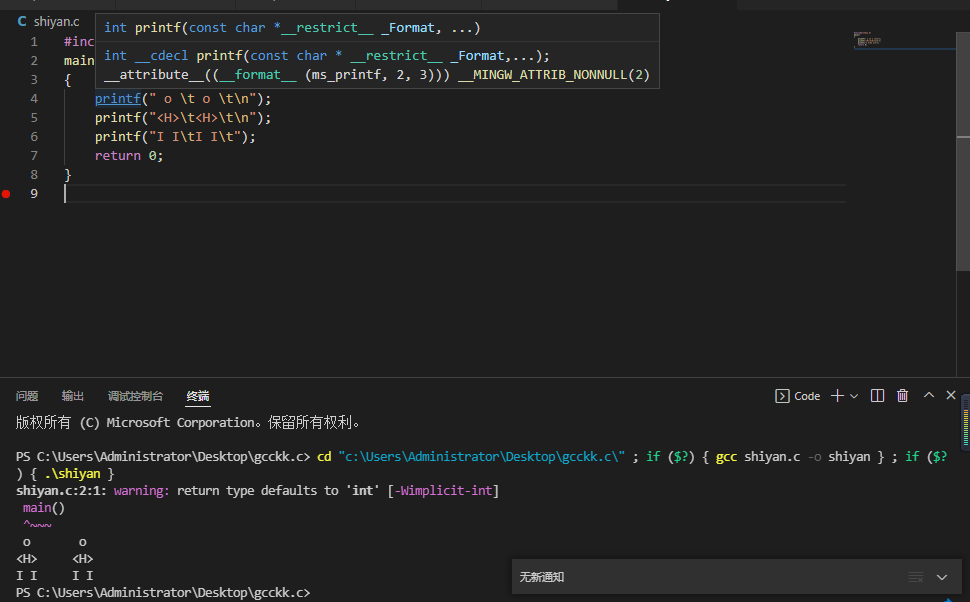Image resolution: width=970 pixels, height=602 pixels.
Task: Open the terminal launch profile dropdown arrow
Action: point(854,396)
